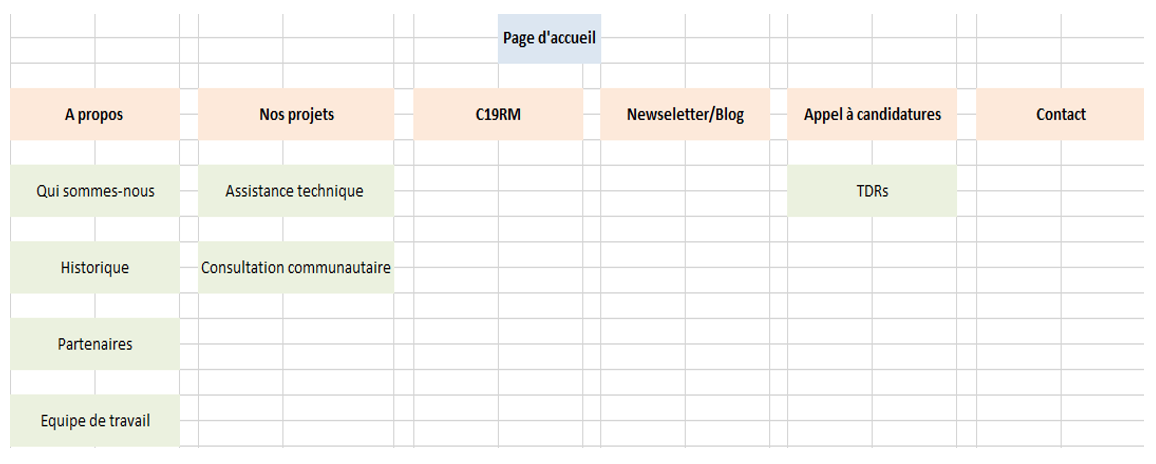Click narrow gap cell between Appel à candidatures and Contact
Screen dimensions: 1156x464
[967, 114]
